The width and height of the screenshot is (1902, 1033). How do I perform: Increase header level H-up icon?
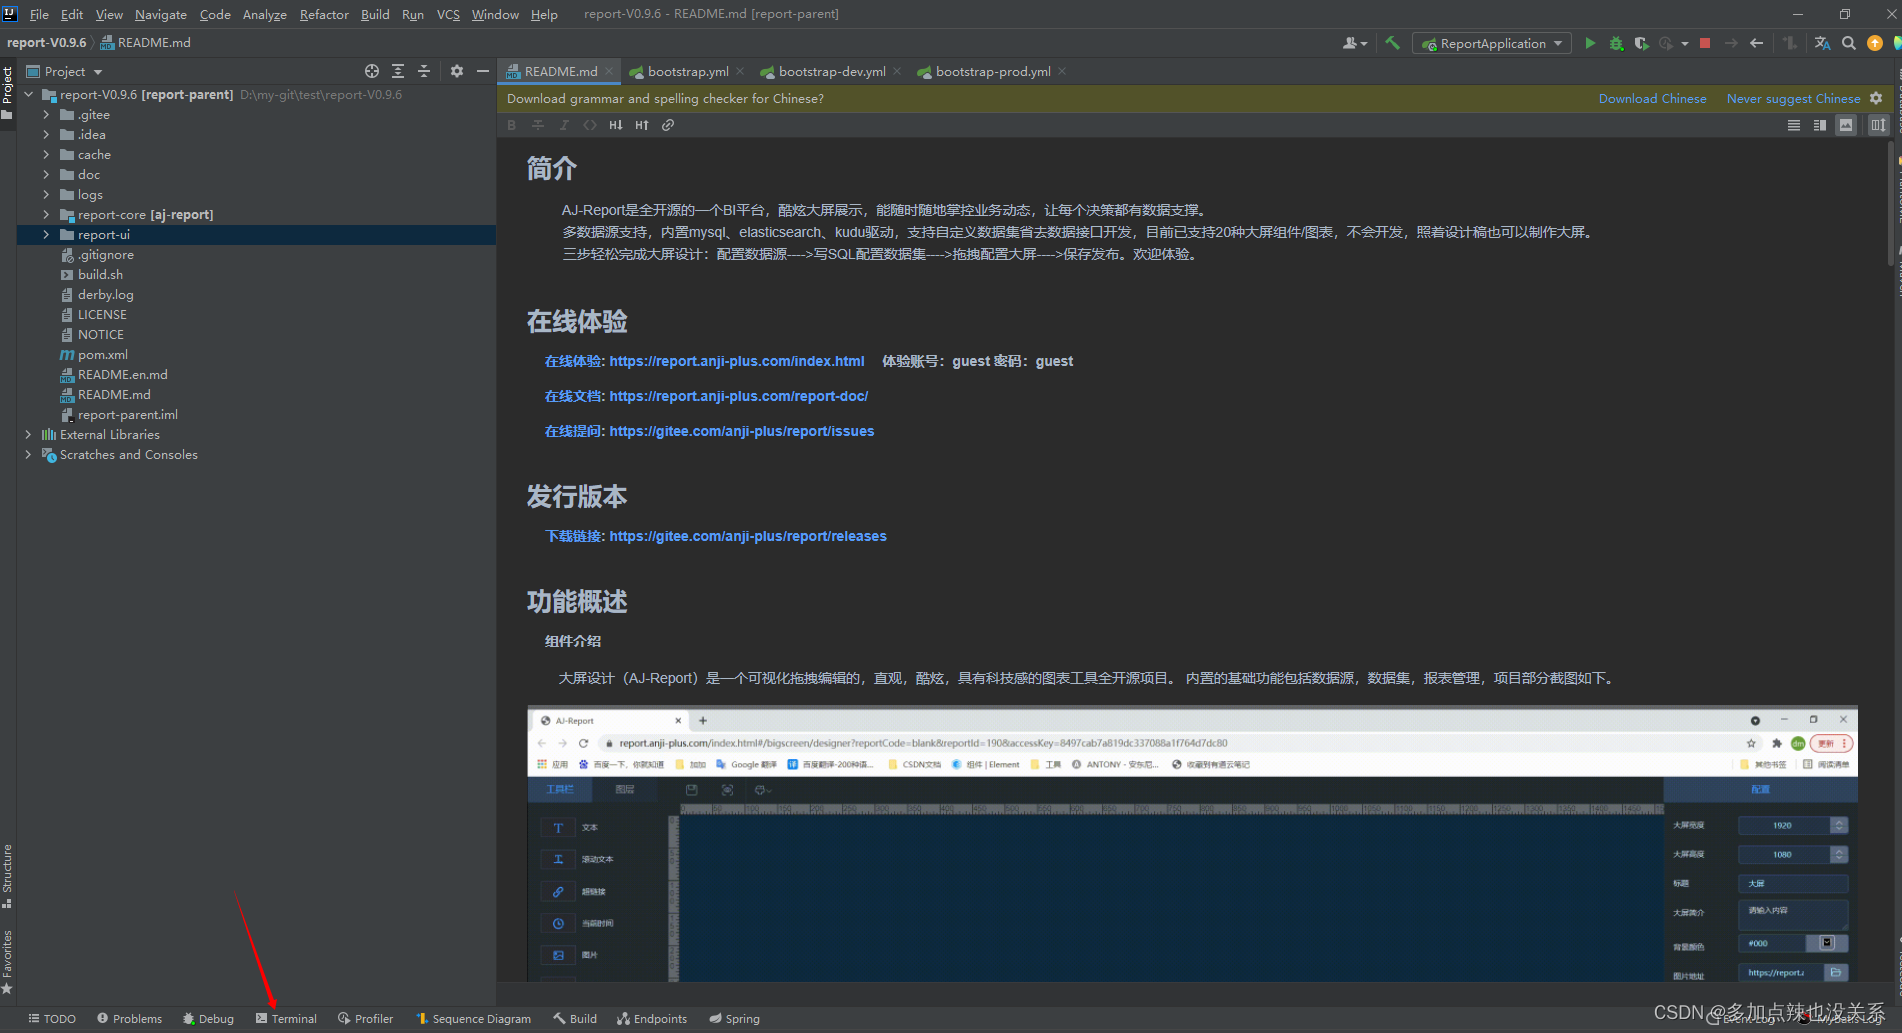click(x=642, y=125)
